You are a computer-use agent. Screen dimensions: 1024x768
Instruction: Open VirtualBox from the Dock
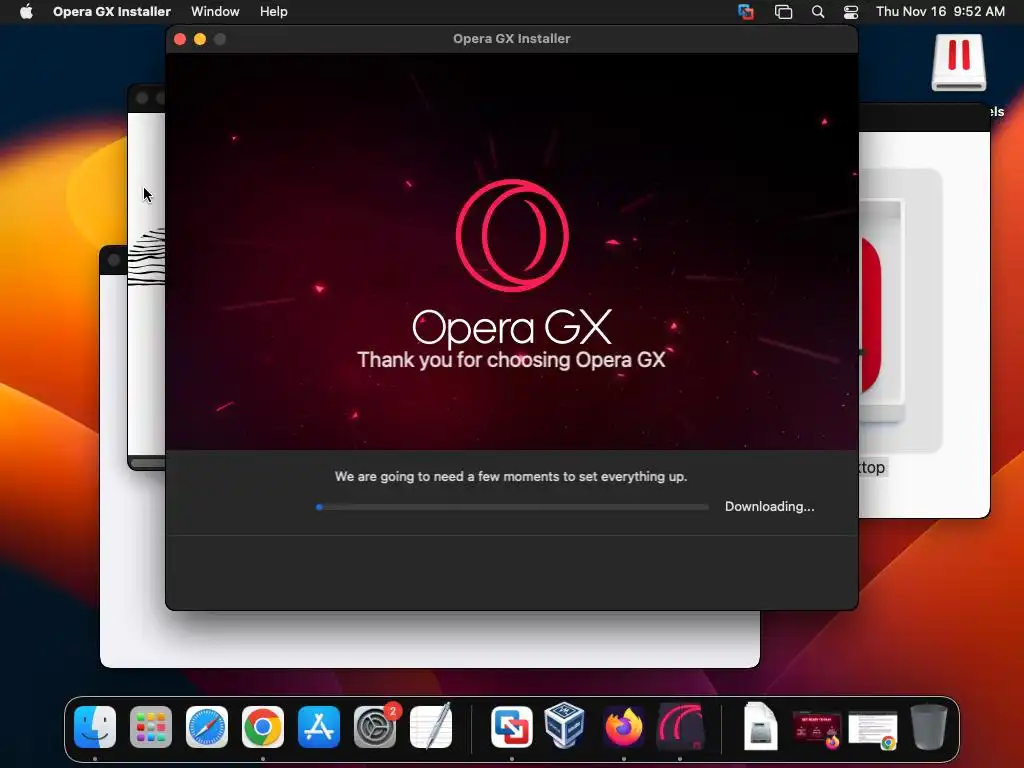(x=564, y=725)
